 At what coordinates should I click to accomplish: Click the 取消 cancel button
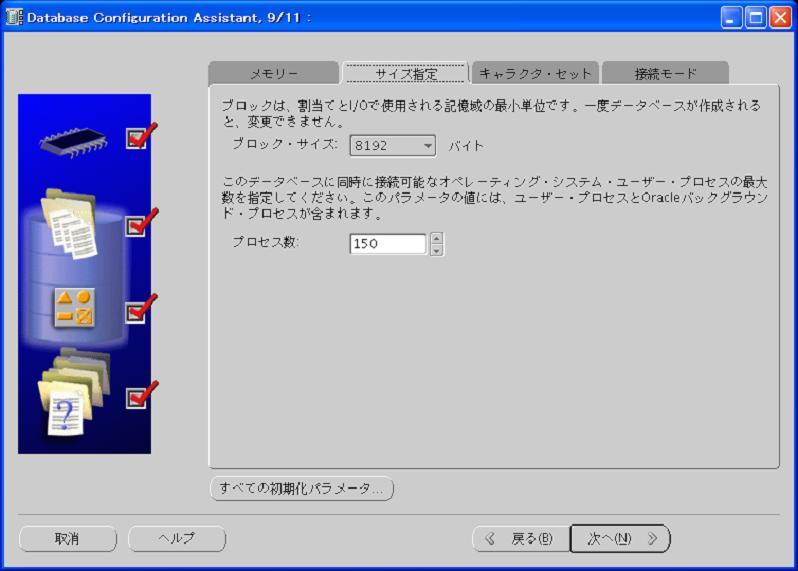(x=68, y=538)
